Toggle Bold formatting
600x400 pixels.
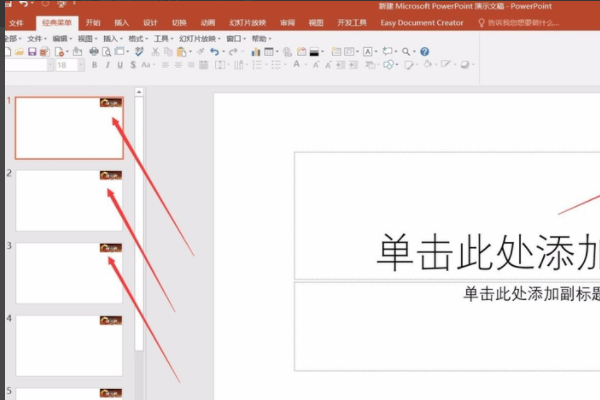click(94, 65)
